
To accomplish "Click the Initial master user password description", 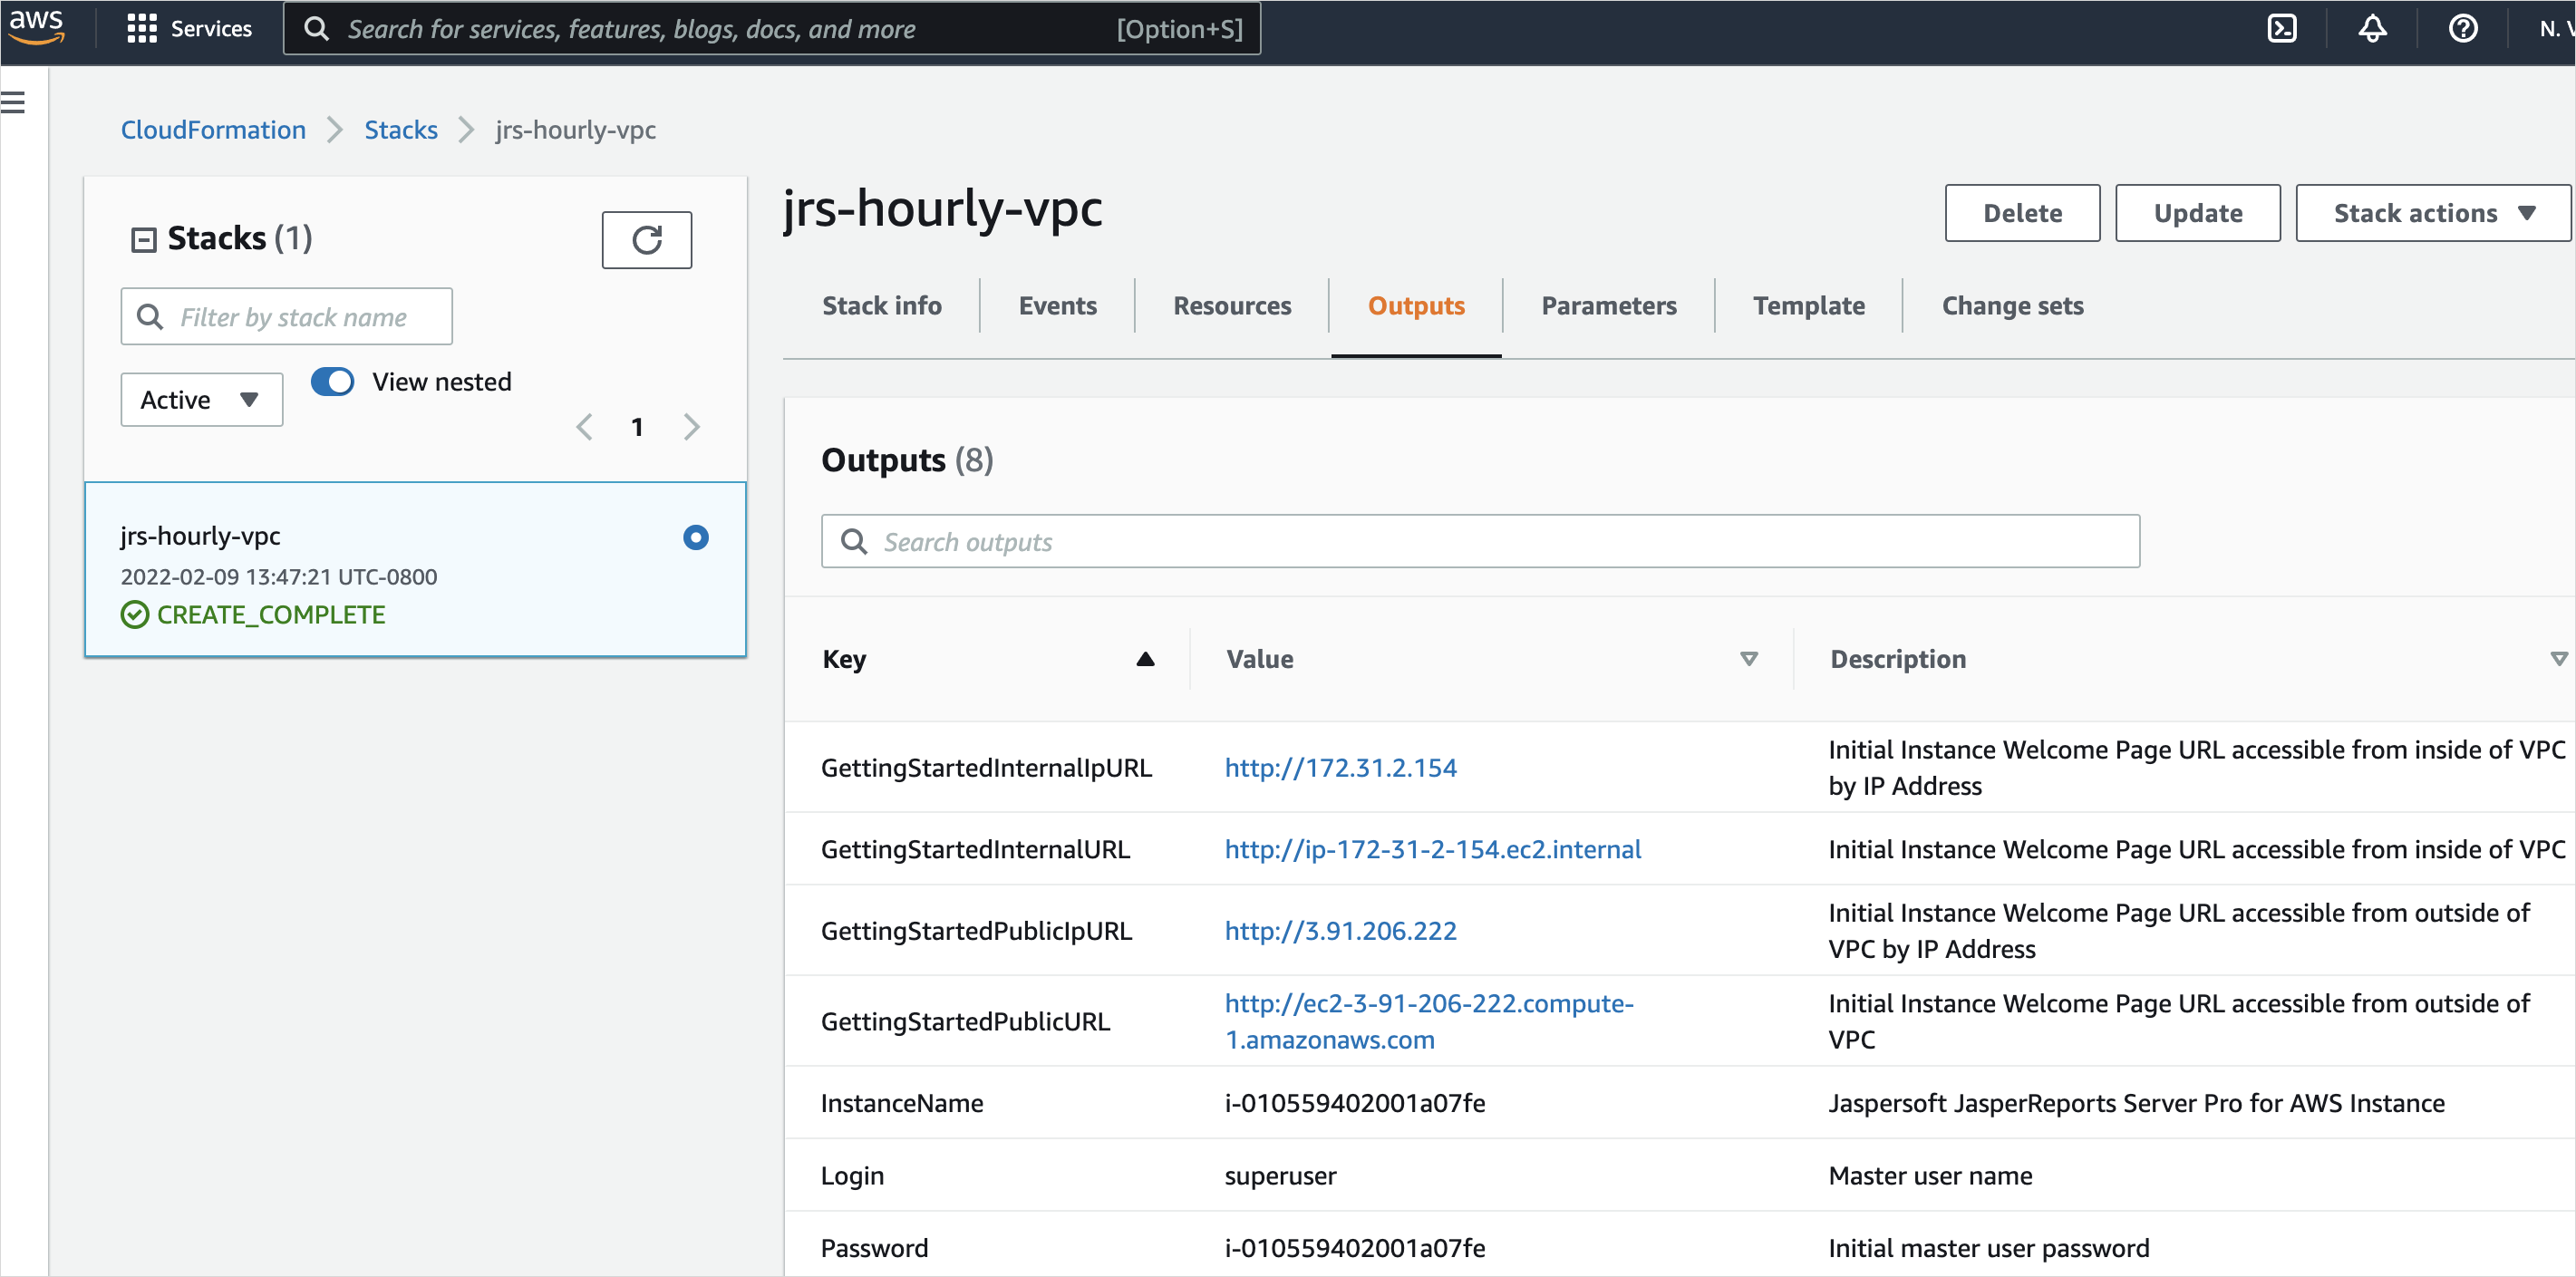I will tap(1988, 1249).
